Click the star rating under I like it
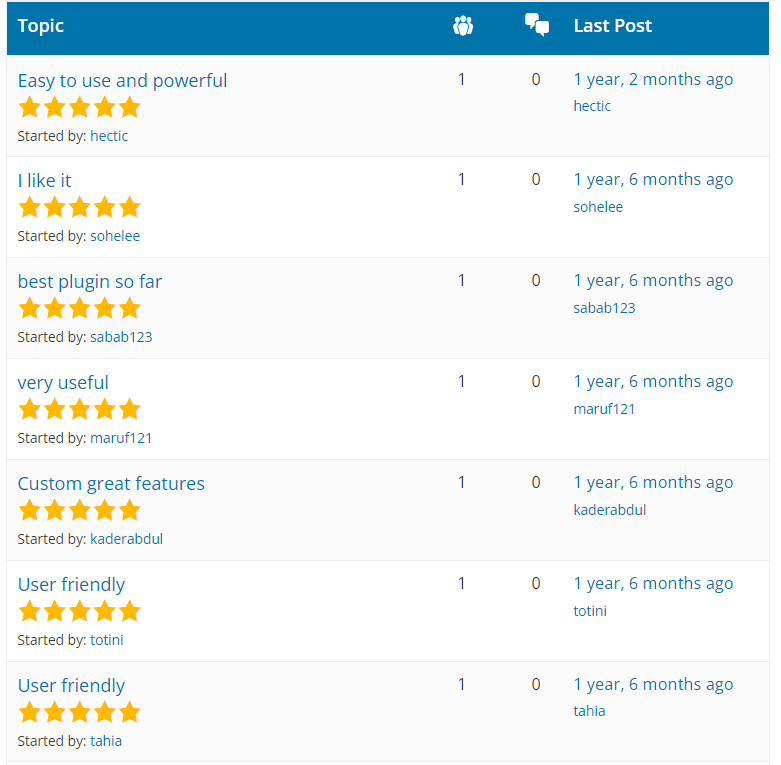Viewport: 781px width, 765px height. point(80,207)
